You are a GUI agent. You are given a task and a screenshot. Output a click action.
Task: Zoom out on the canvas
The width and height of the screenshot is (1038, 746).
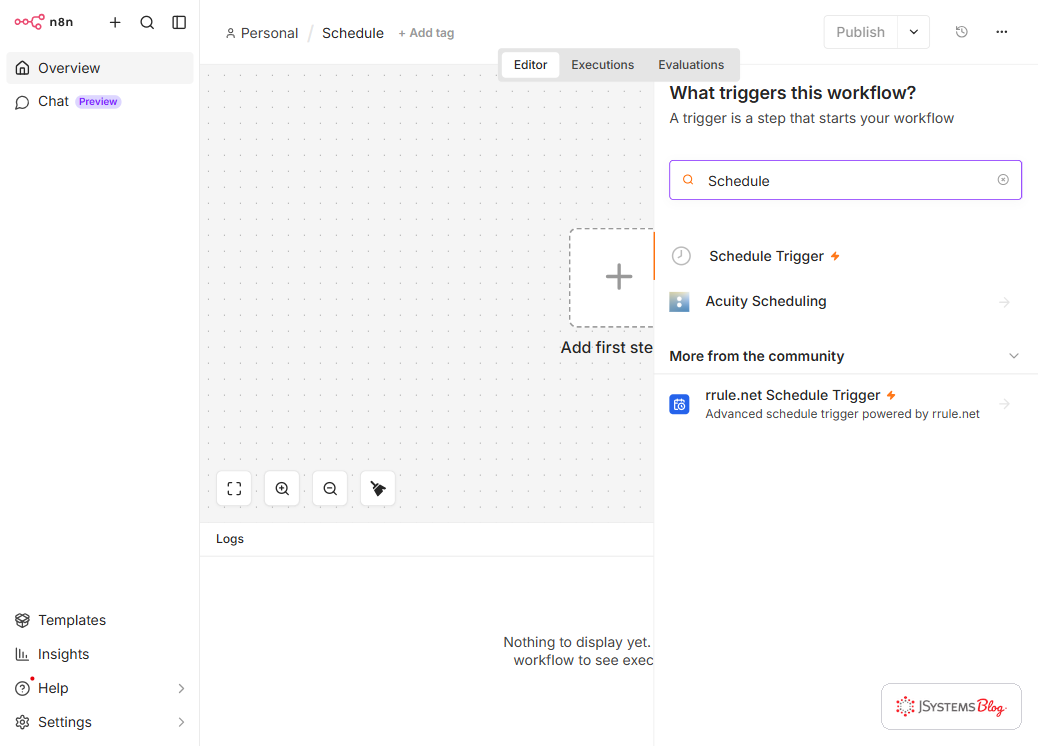click(330, 489)
